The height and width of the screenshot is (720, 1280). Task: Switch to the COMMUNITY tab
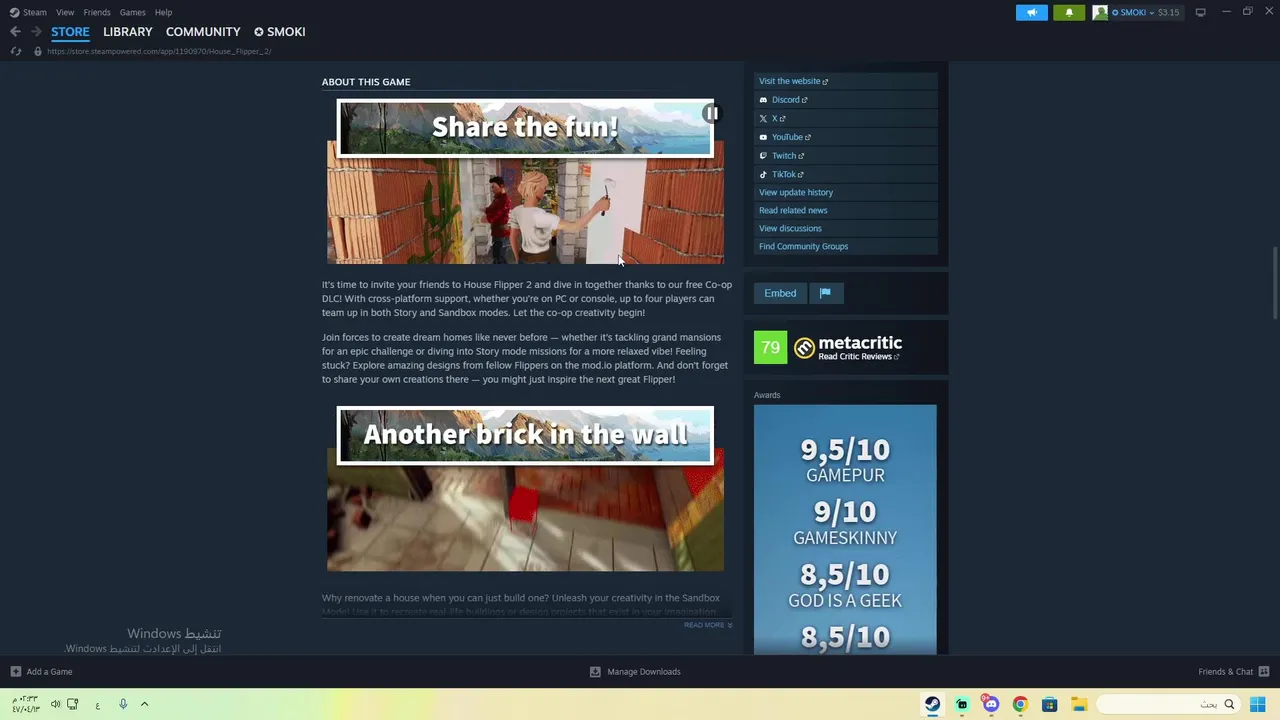pos(203,32)
